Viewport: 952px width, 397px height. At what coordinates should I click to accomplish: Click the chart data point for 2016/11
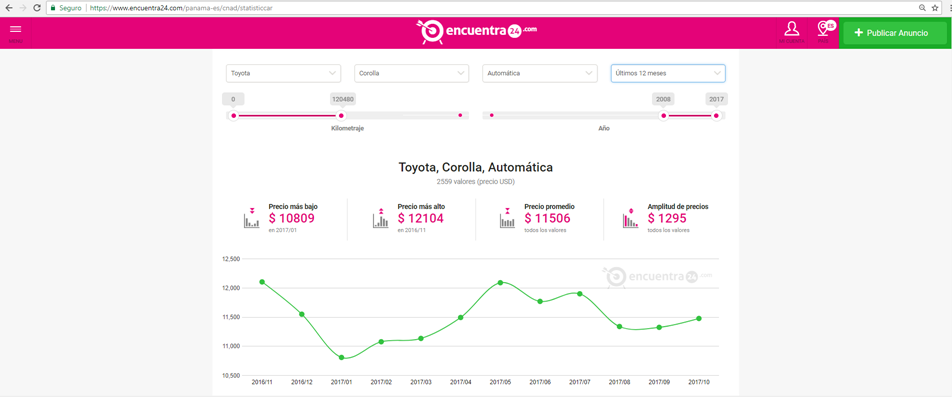262,282
